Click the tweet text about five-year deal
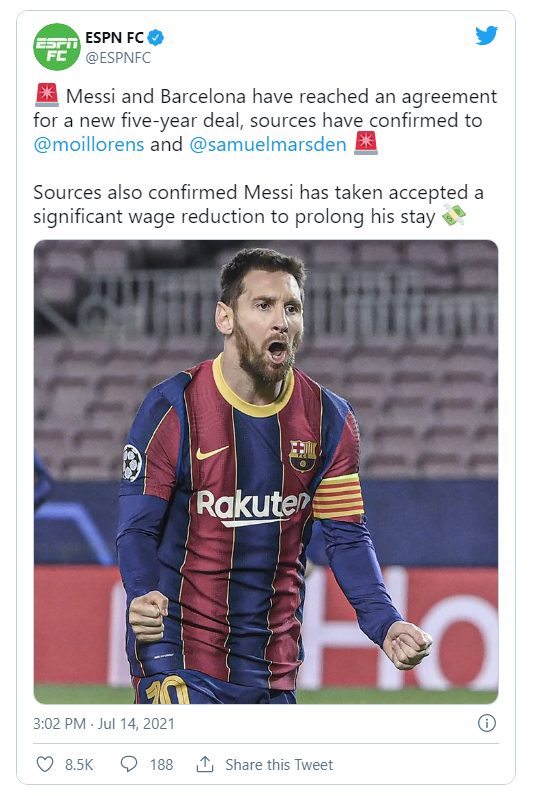This screenshot has height=796, width=535. pos(265,120)
